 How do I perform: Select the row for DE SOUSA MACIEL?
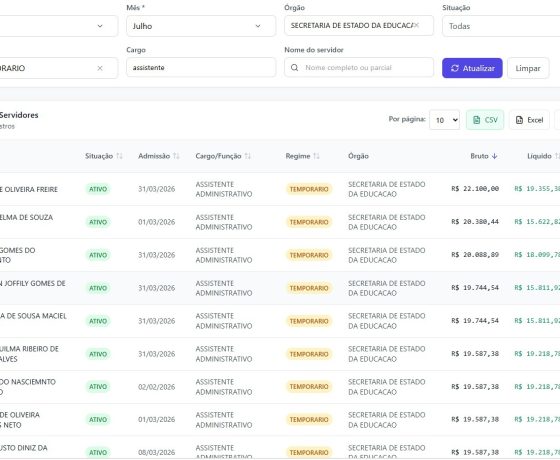(x=280, y=321)
